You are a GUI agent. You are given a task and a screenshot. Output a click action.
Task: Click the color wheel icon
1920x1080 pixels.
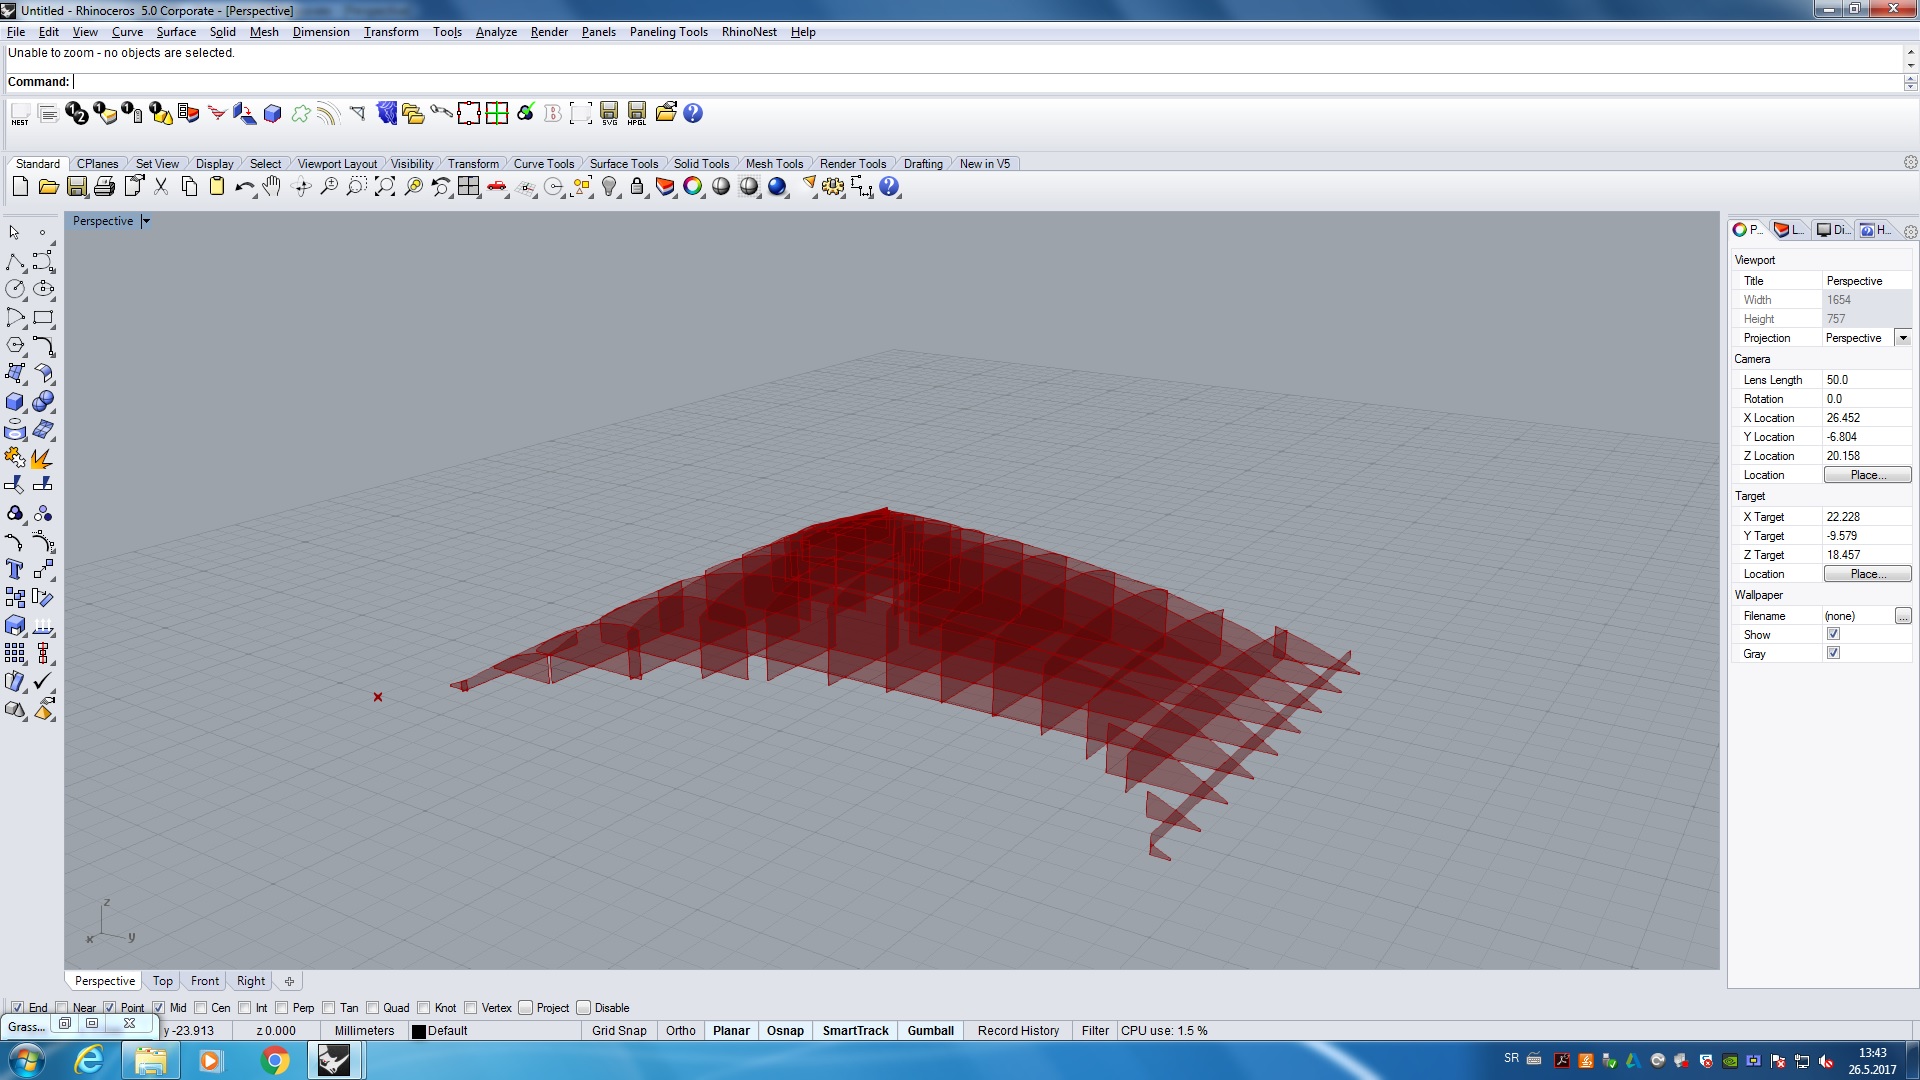(693, 187)
